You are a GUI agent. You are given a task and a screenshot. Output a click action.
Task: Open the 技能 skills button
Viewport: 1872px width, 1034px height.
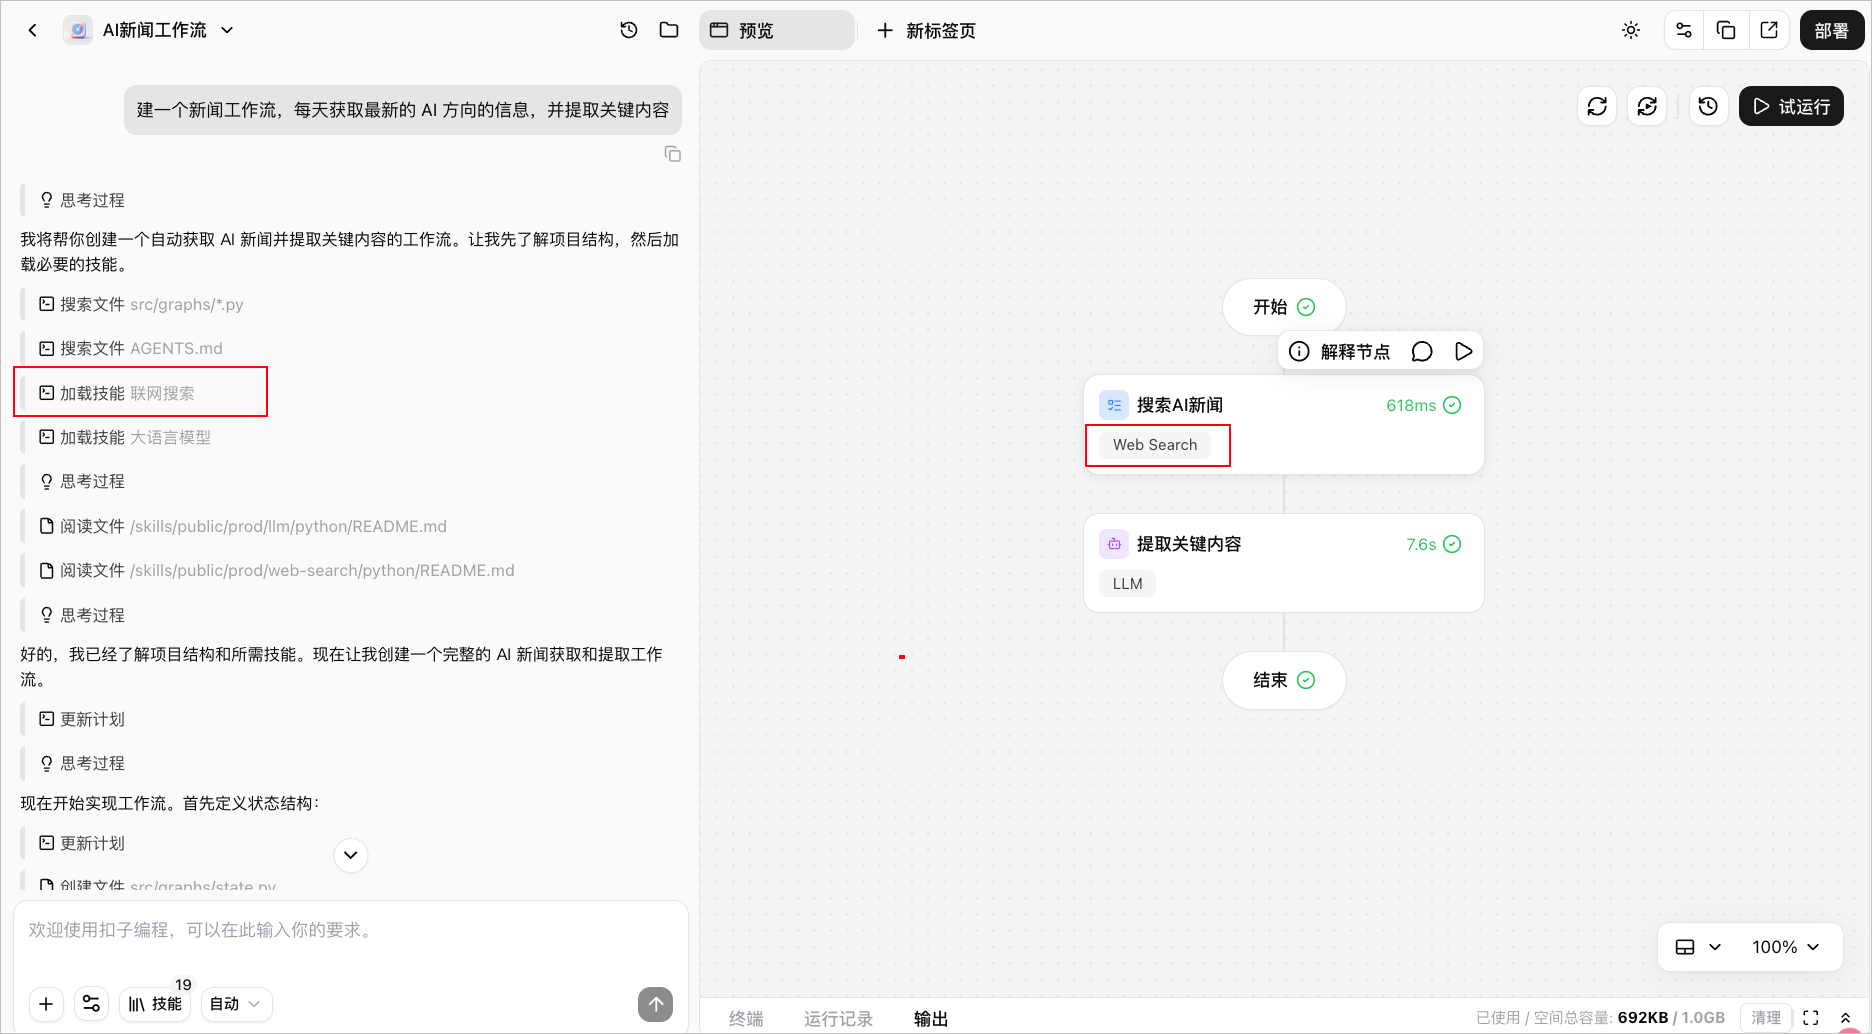[x=155, y=1004]
